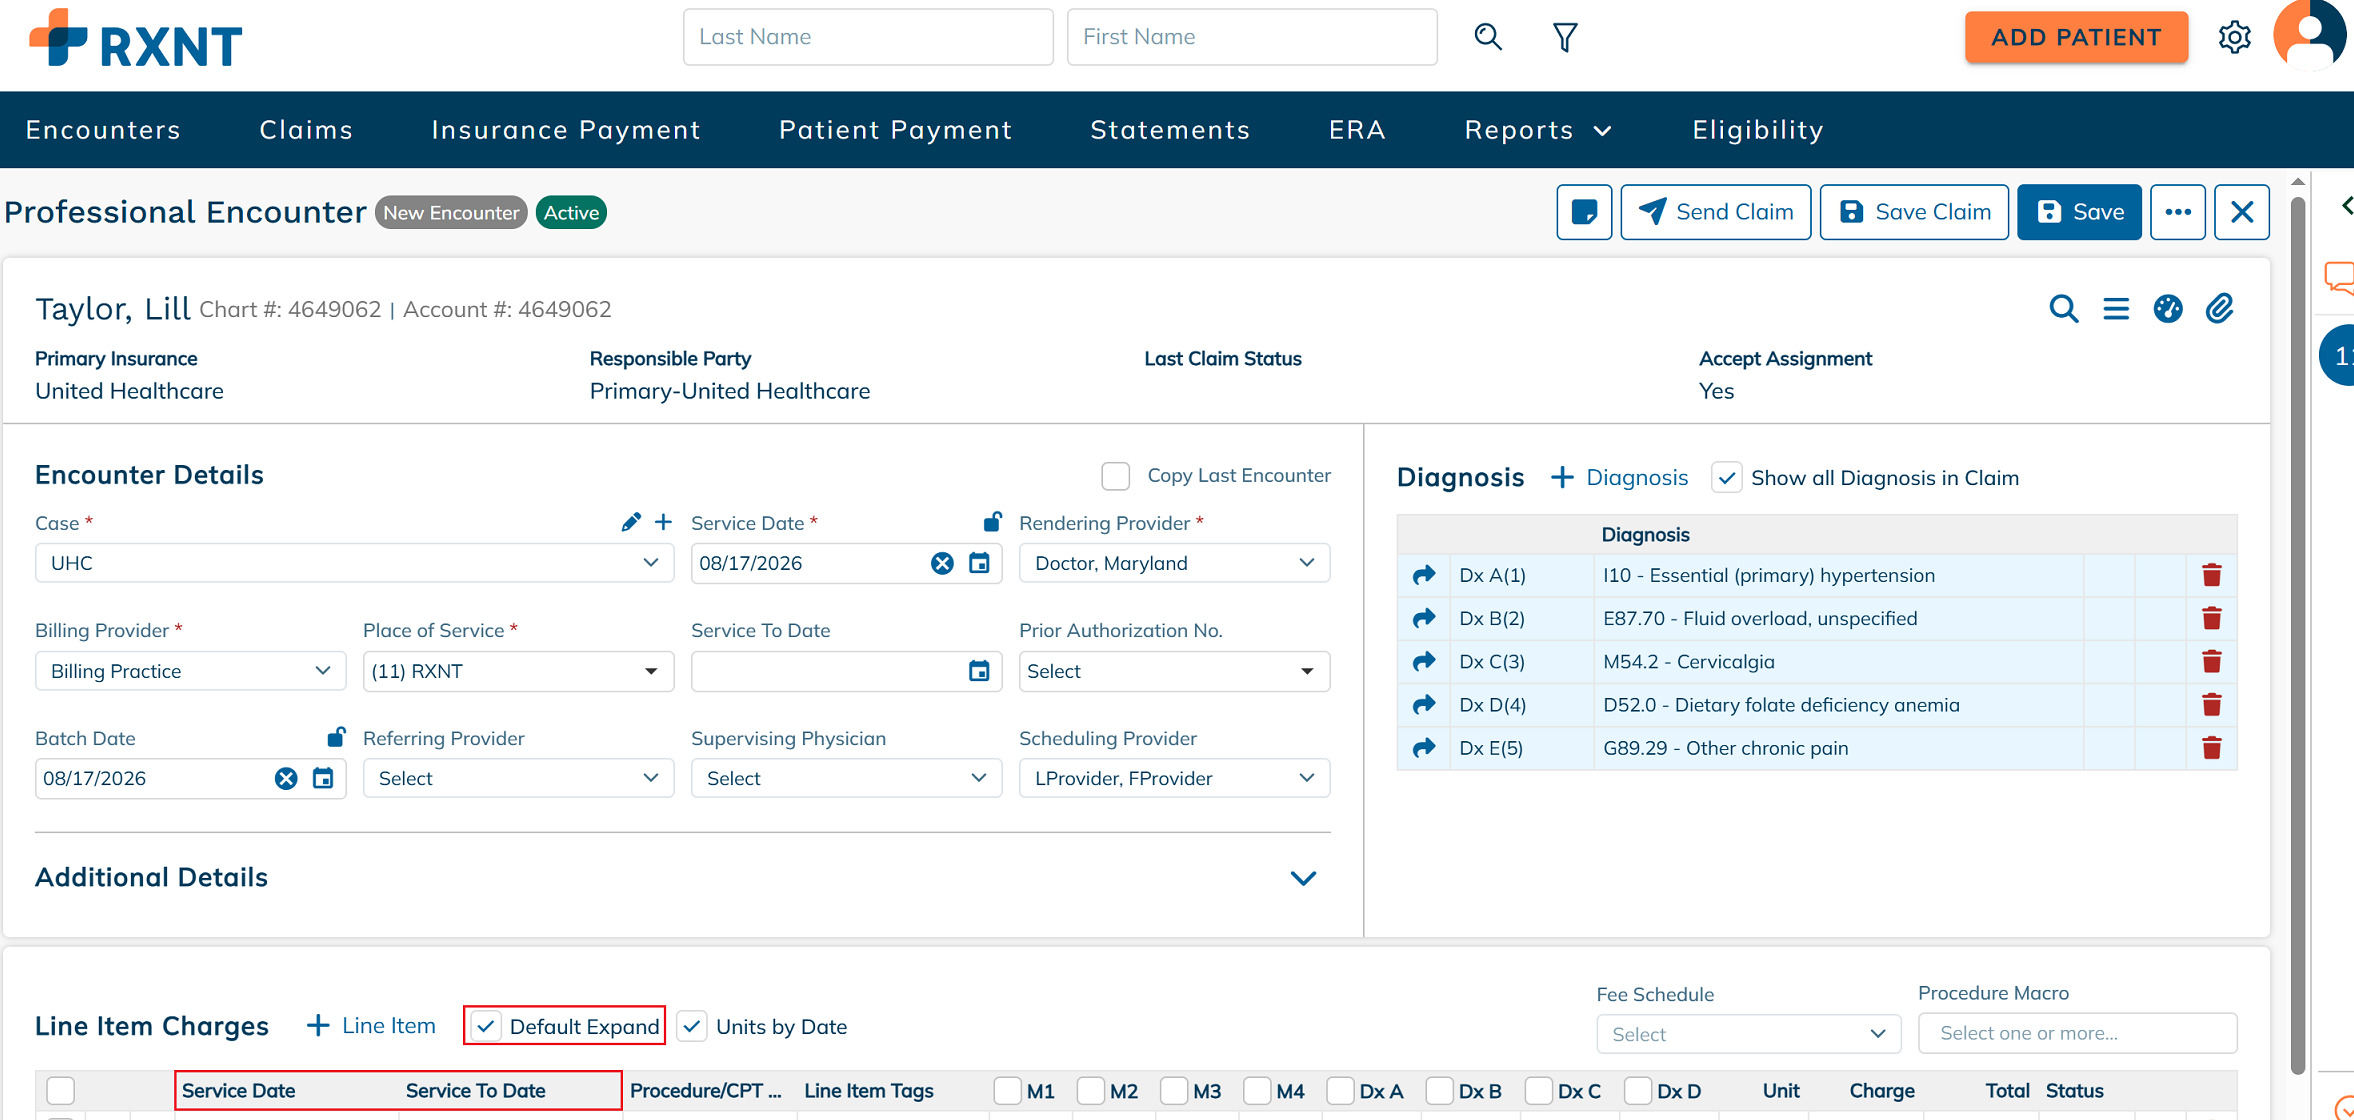Viewport: 2354px width, 1120px height.
Task: Open the Service Date calendar picker
Action: [979, 563]
